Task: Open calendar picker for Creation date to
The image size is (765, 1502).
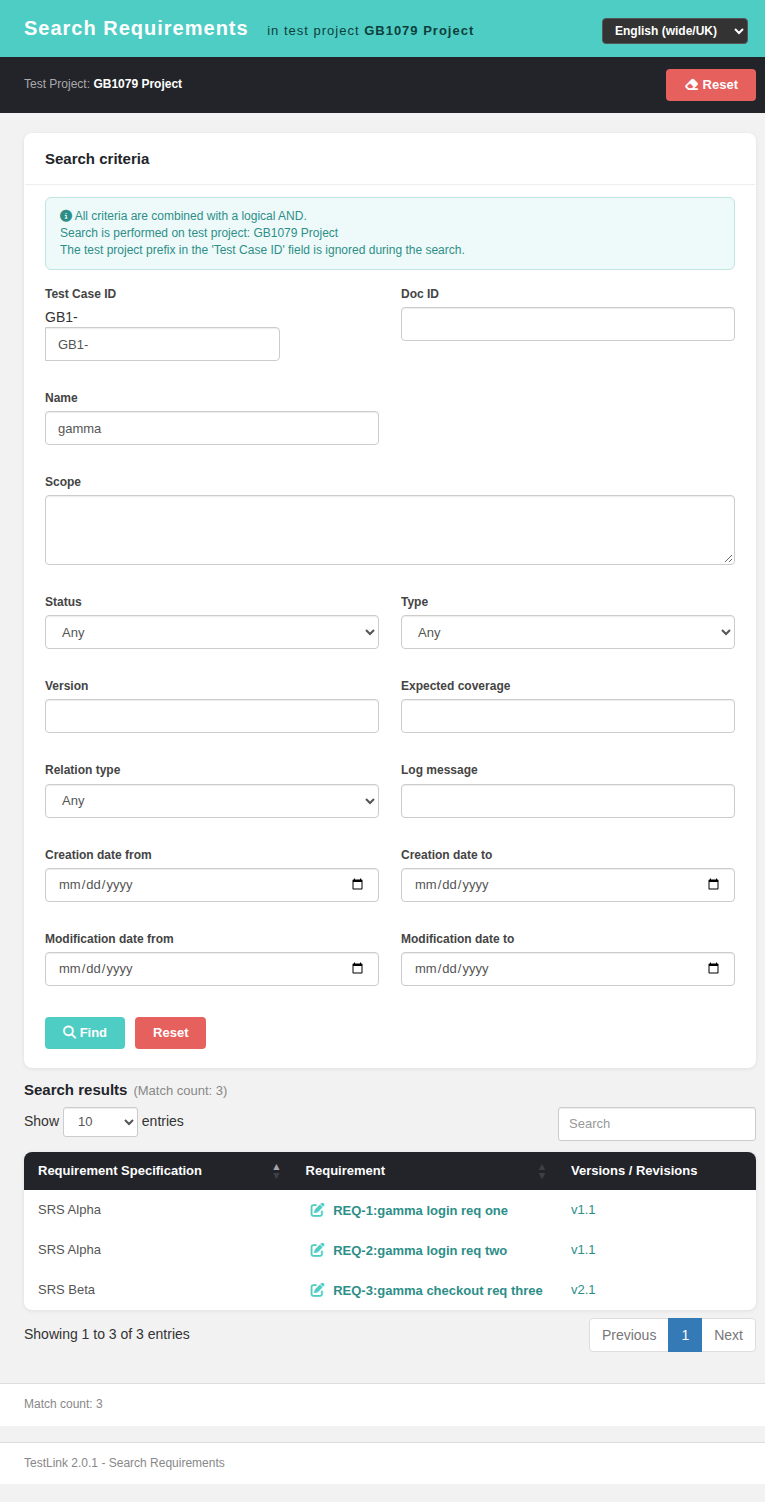Action: pyautogui.click(x=714, y=885)
